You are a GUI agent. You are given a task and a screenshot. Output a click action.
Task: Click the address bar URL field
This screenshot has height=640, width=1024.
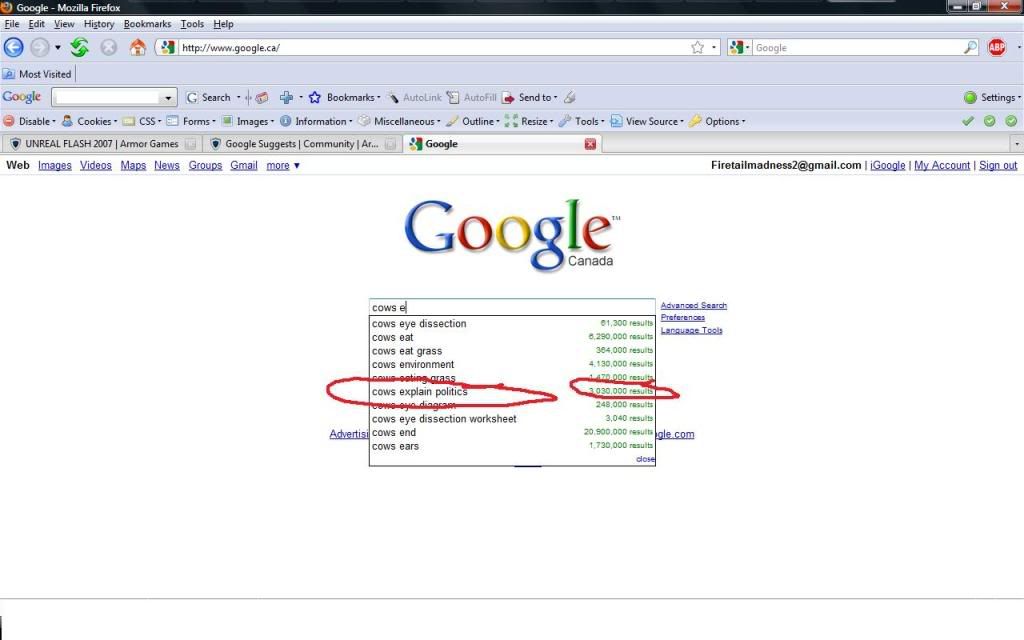[434, 48]
